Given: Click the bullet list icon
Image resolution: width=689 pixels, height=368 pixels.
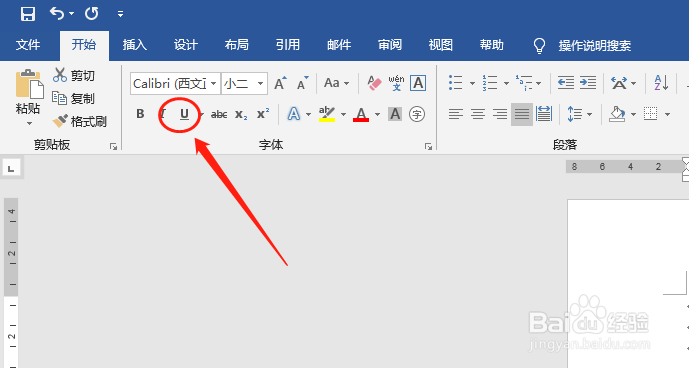Looking at the screenshot, I should (x=456, y=83).
